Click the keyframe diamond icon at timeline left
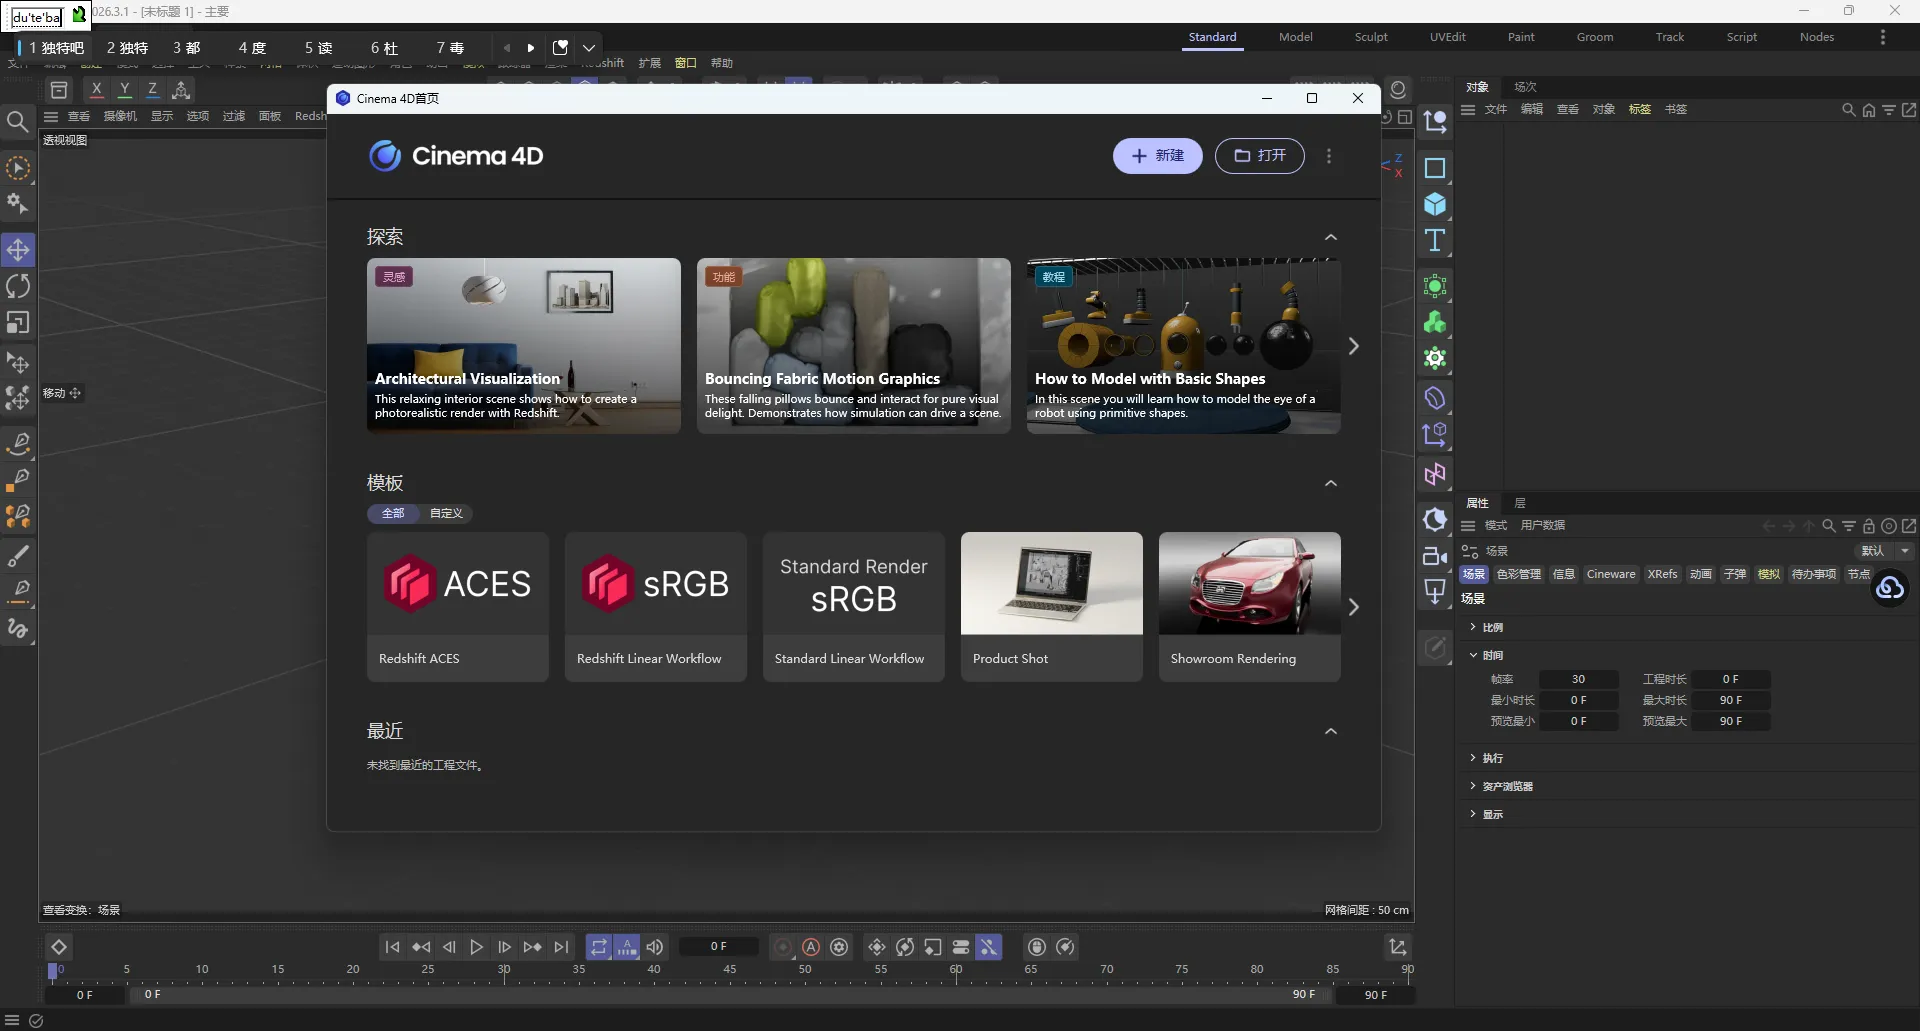This screenshot has width=1920, height=1031. tap(59, 947)
